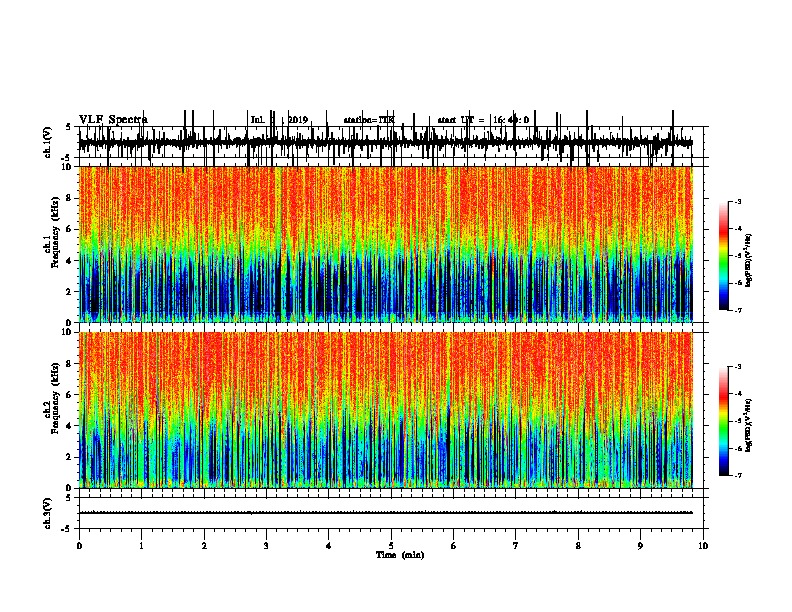Click the "-7" label on ch.1 color bar
The image size is (792, 612).
point(737,310)
